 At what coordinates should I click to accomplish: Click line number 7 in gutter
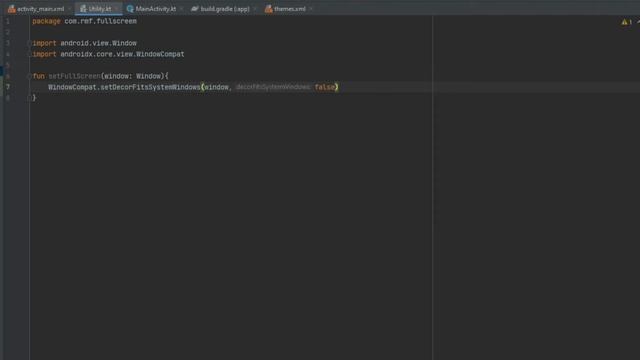pyautogui.click(x=8, y=87)
